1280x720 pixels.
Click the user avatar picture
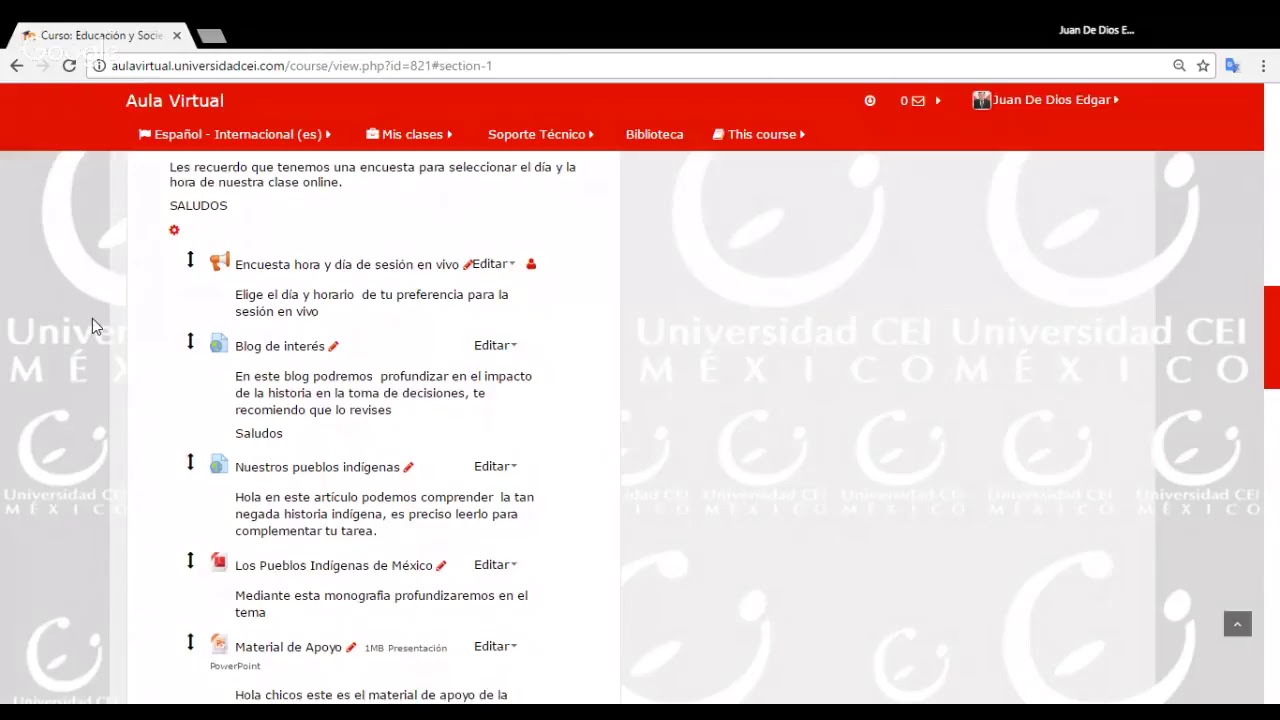coord(981,100)
